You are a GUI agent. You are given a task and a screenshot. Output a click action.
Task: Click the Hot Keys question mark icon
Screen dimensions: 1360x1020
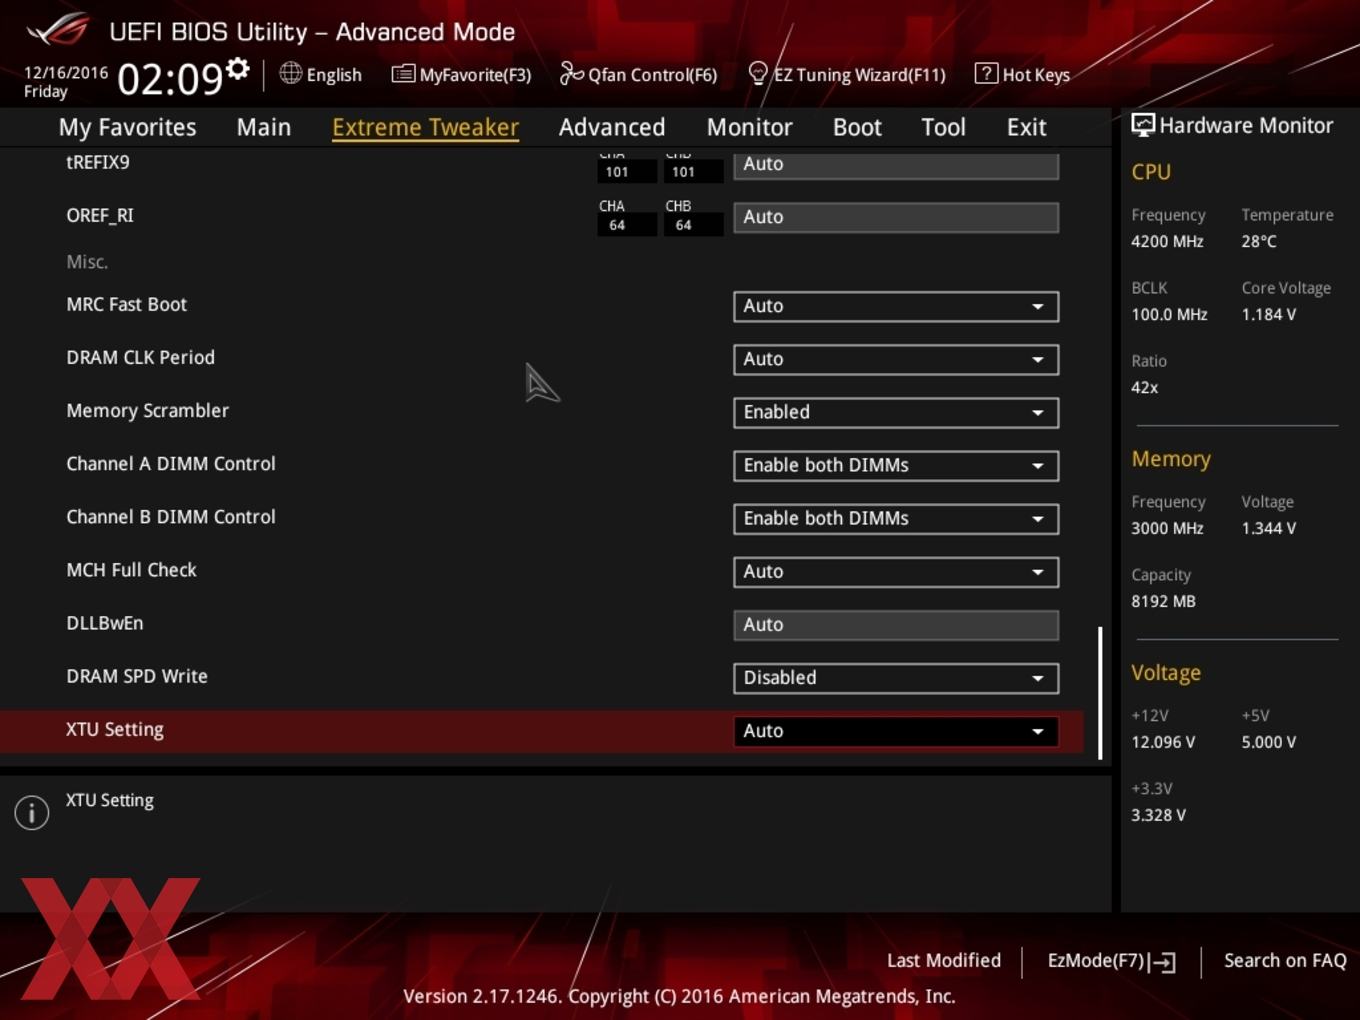986,73
